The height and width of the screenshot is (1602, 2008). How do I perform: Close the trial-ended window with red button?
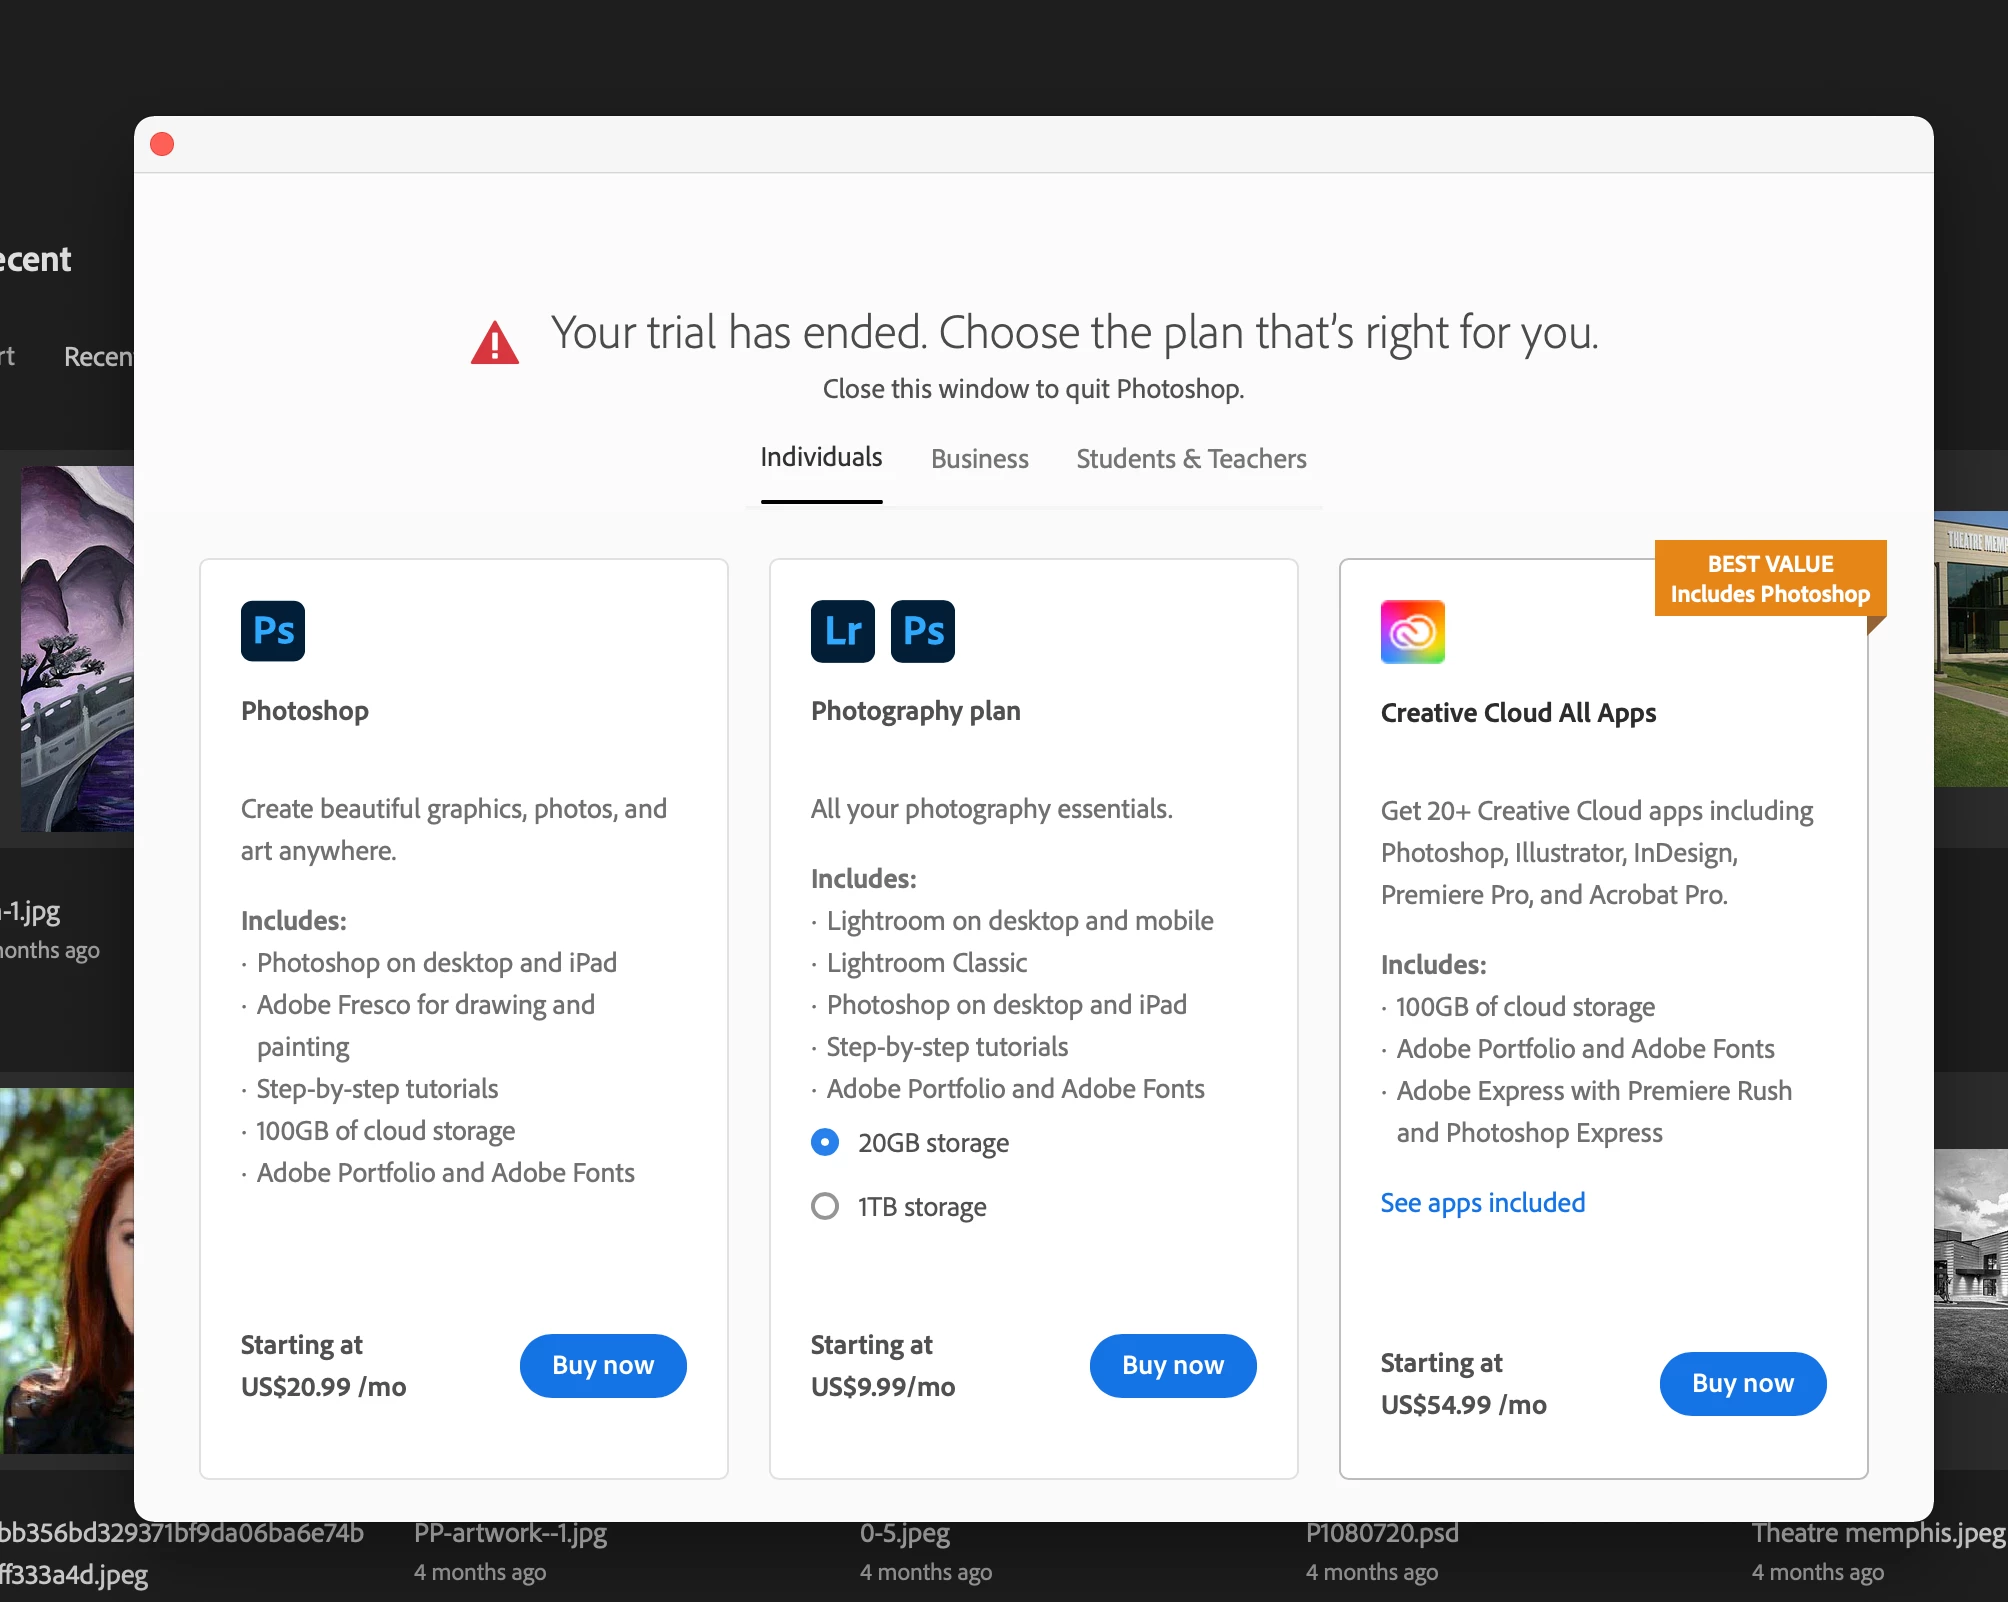pyautogui.click(x=162, y=145)
